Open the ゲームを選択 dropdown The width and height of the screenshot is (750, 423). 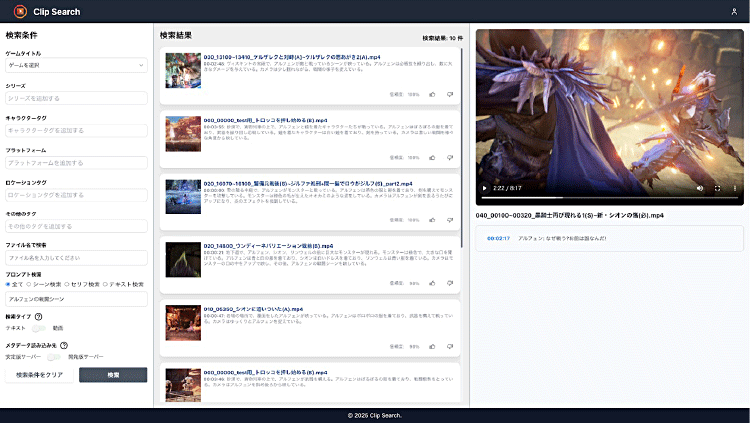[77, 65]
